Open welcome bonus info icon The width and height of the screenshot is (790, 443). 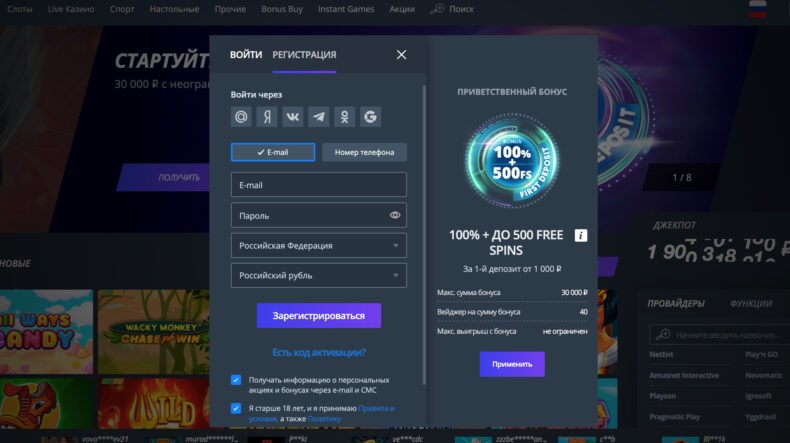coord(581,235)
